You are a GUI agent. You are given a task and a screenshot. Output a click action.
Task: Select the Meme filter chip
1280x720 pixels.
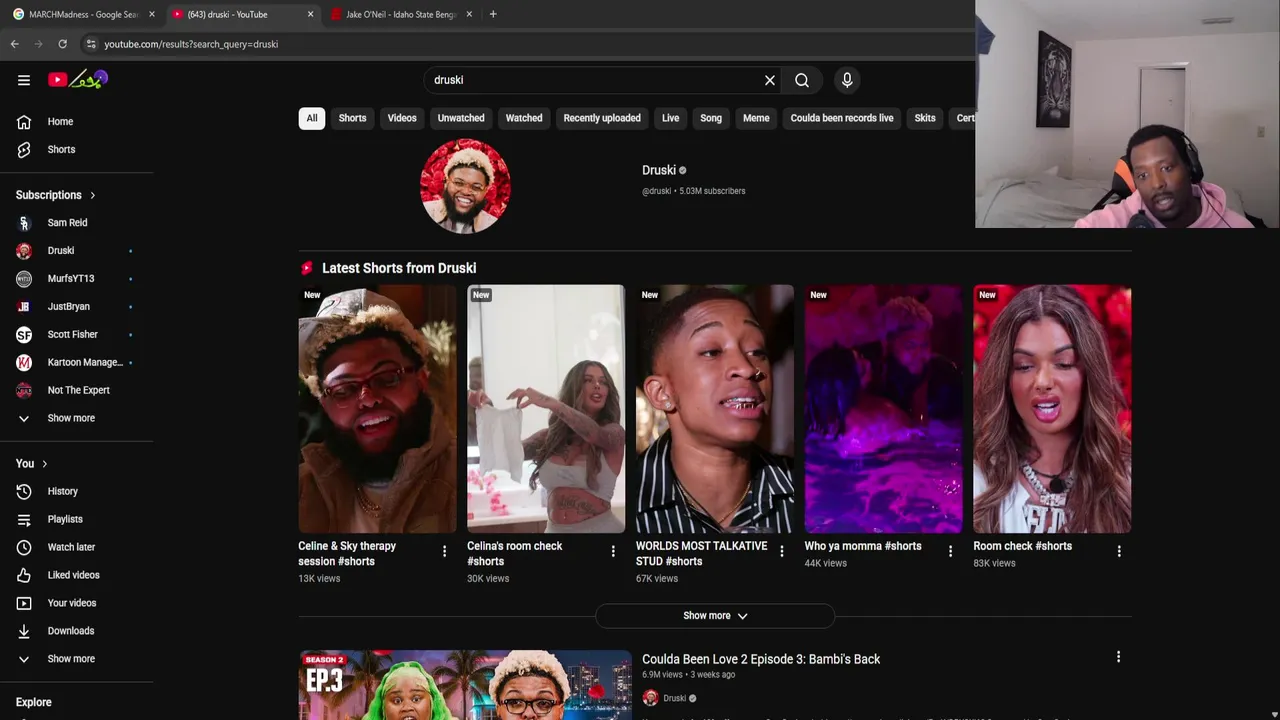(x=756, y=118)
